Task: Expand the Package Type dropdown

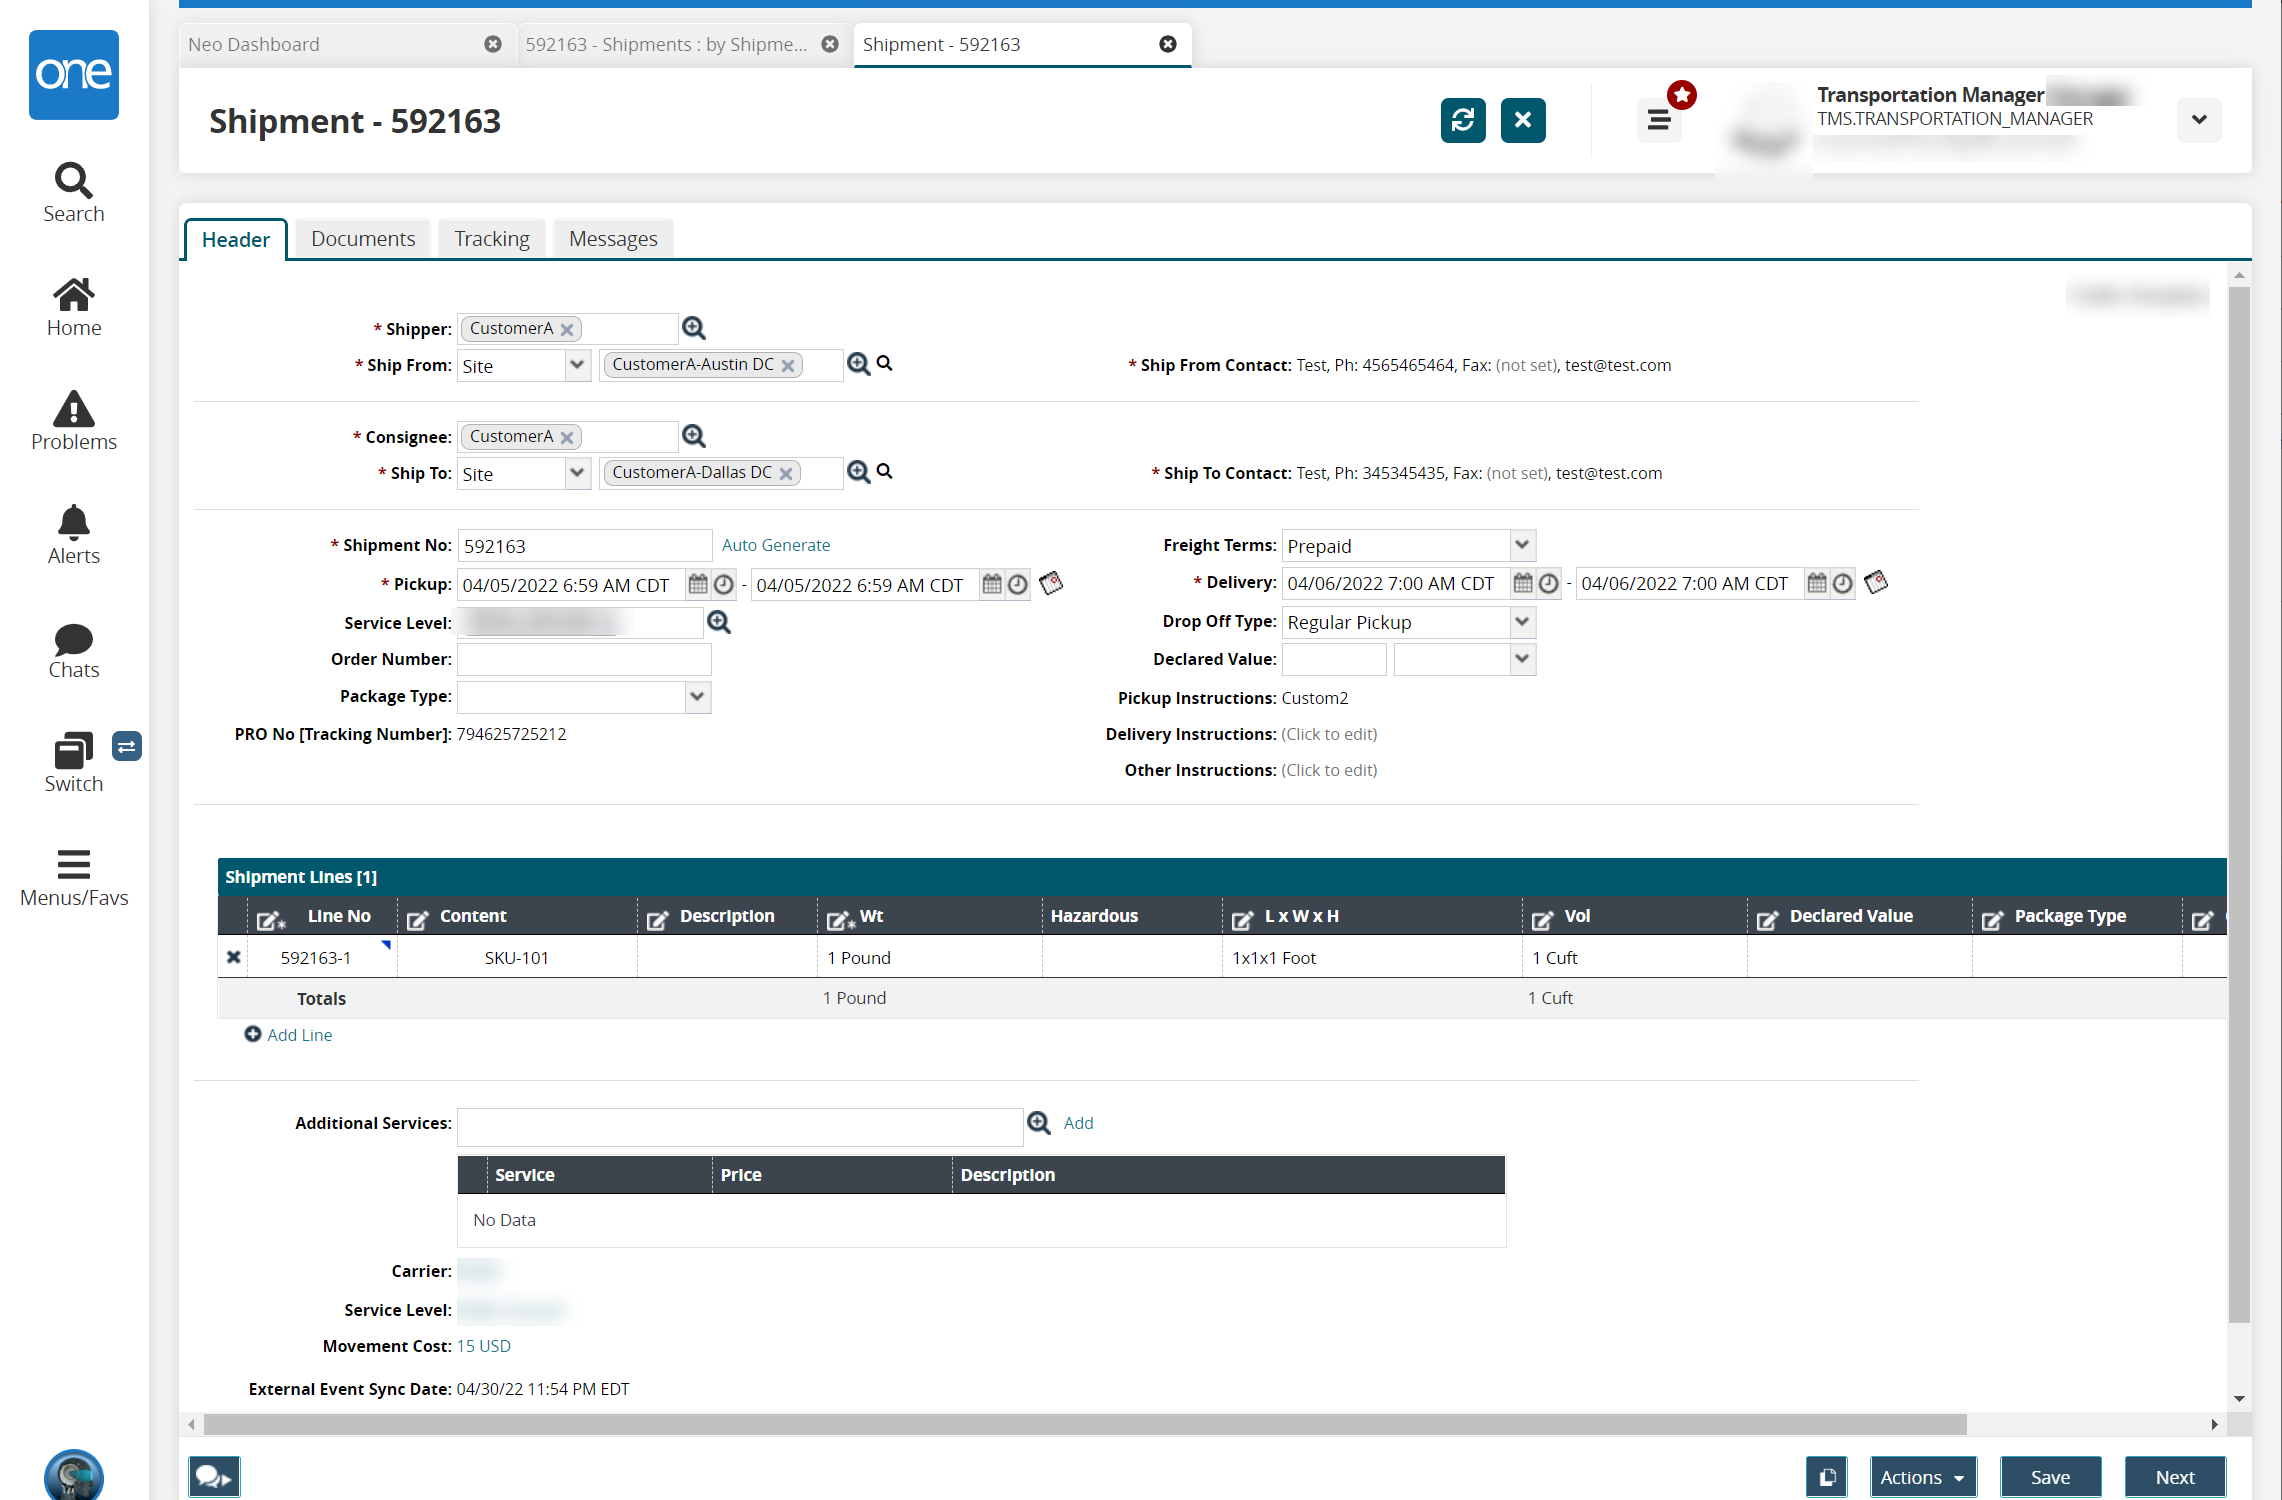Action: coord(703,696)
